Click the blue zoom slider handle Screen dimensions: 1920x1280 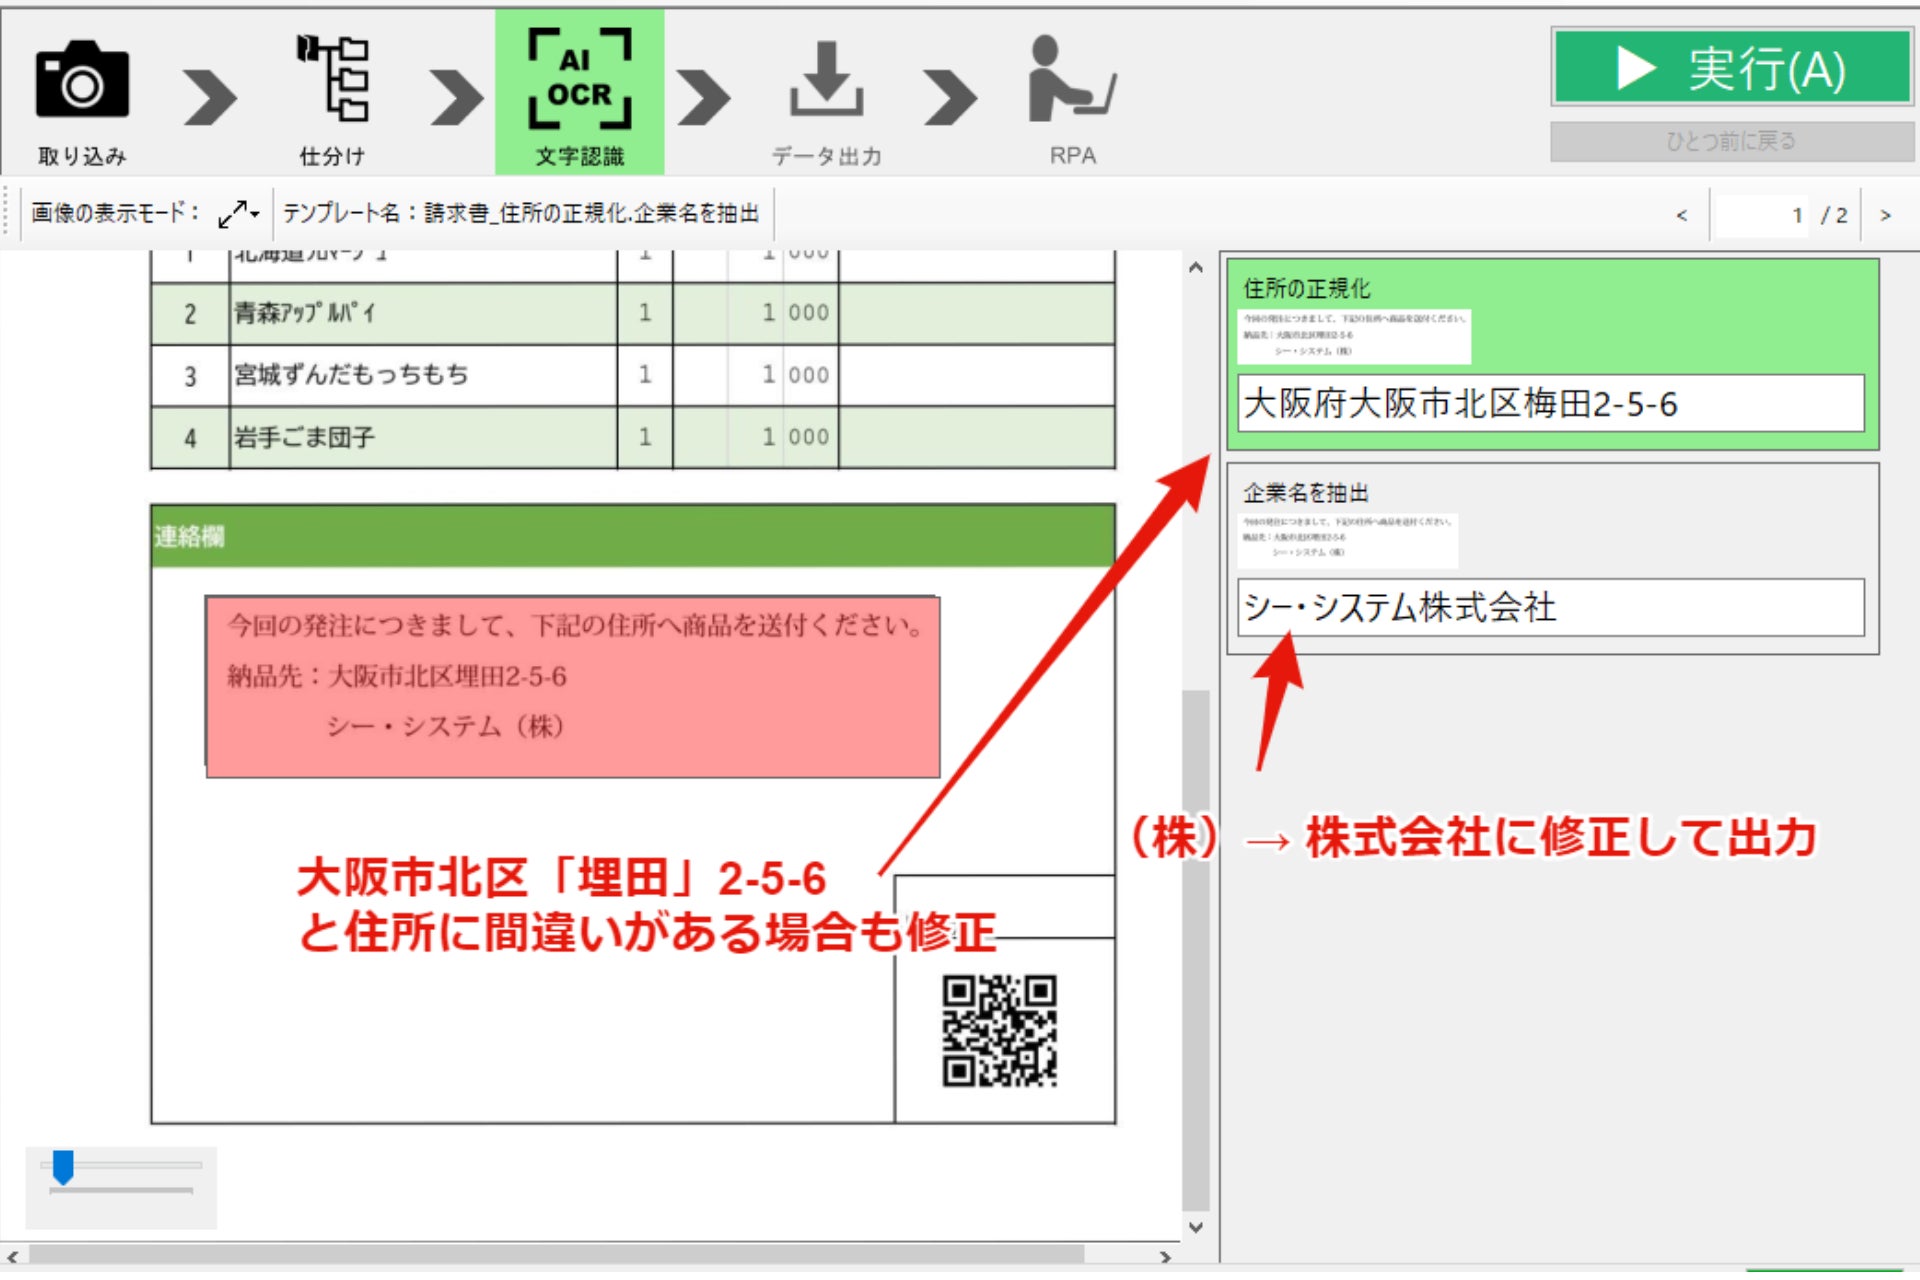(63, 1167)
